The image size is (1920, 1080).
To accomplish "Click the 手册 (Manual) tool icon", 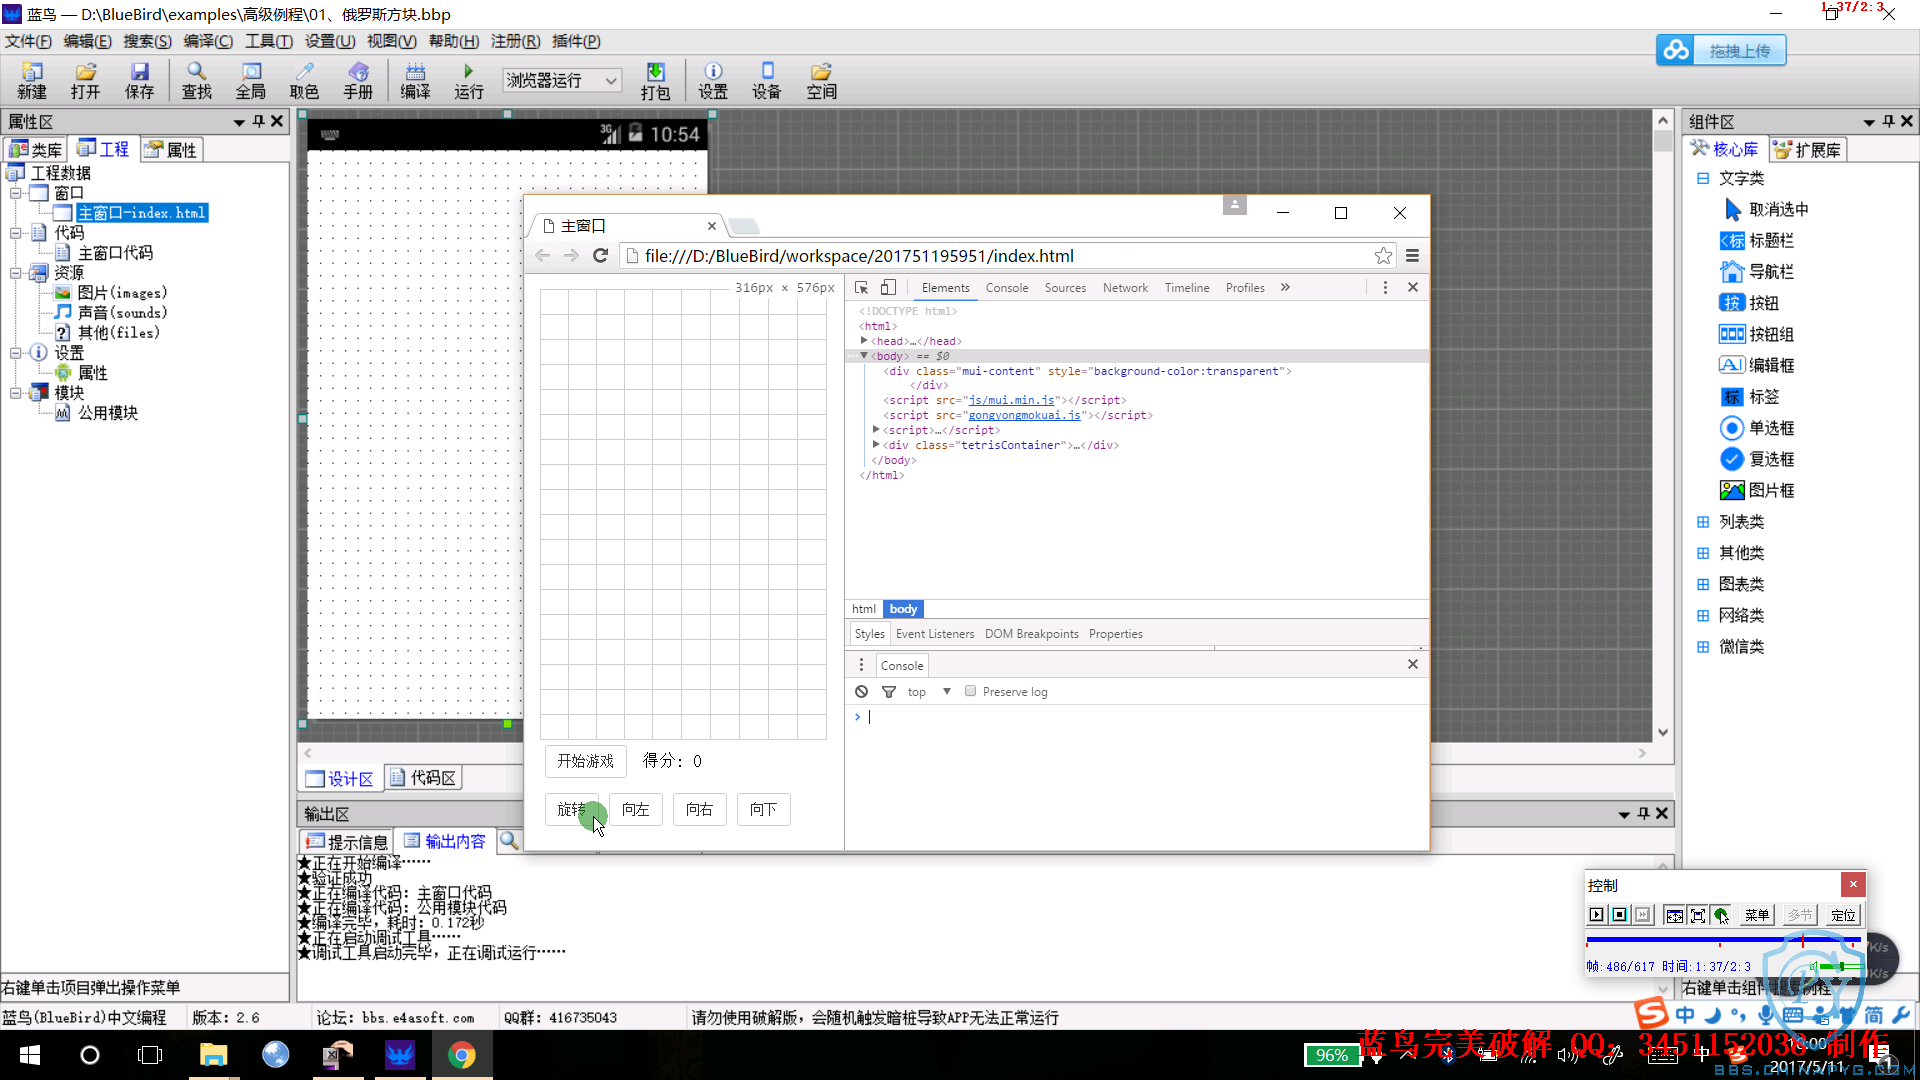I will pos(356,80).
